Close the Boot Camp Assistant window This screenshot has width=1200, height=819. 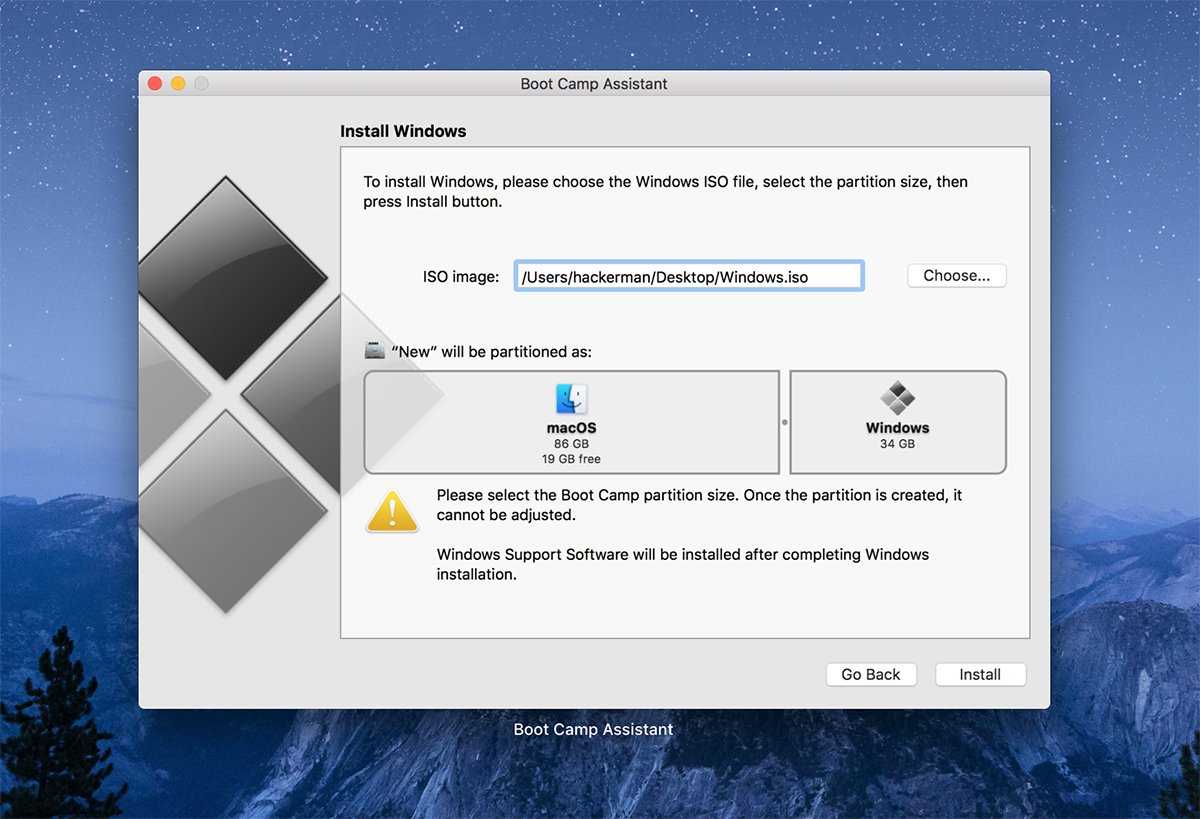[x=155, y=84]
